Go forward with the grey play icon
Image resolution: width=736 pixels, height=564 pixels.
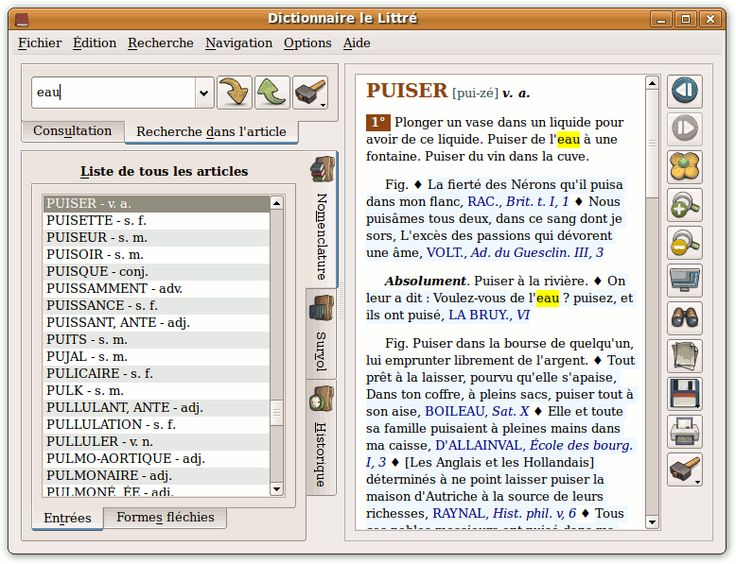coord(685,129)
